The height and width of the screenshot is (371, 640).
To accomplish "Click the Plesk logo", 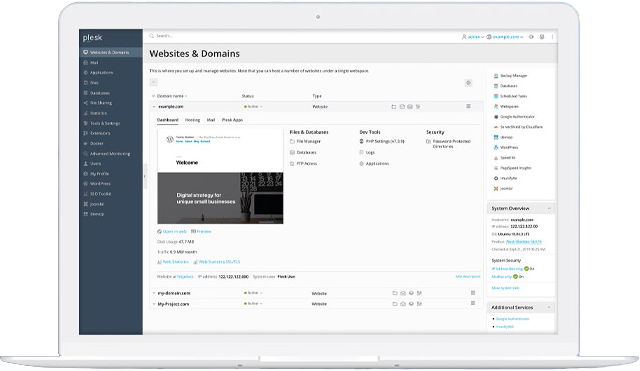I will click(x=92, y=38).
